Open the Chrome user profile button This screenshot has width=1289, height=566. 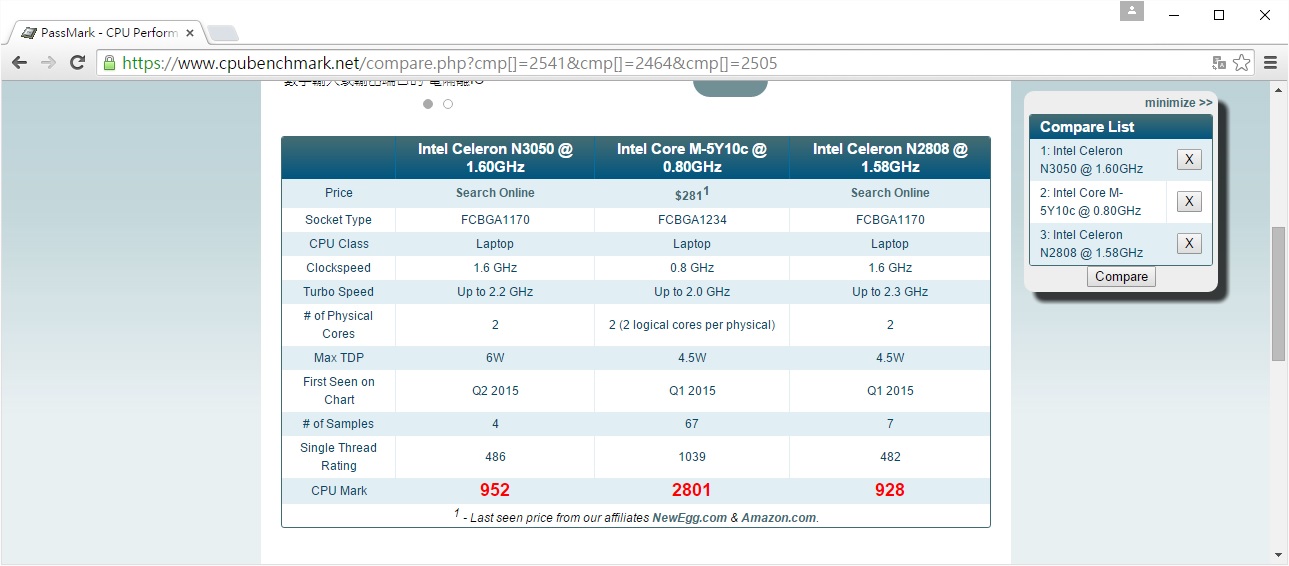1131,11
